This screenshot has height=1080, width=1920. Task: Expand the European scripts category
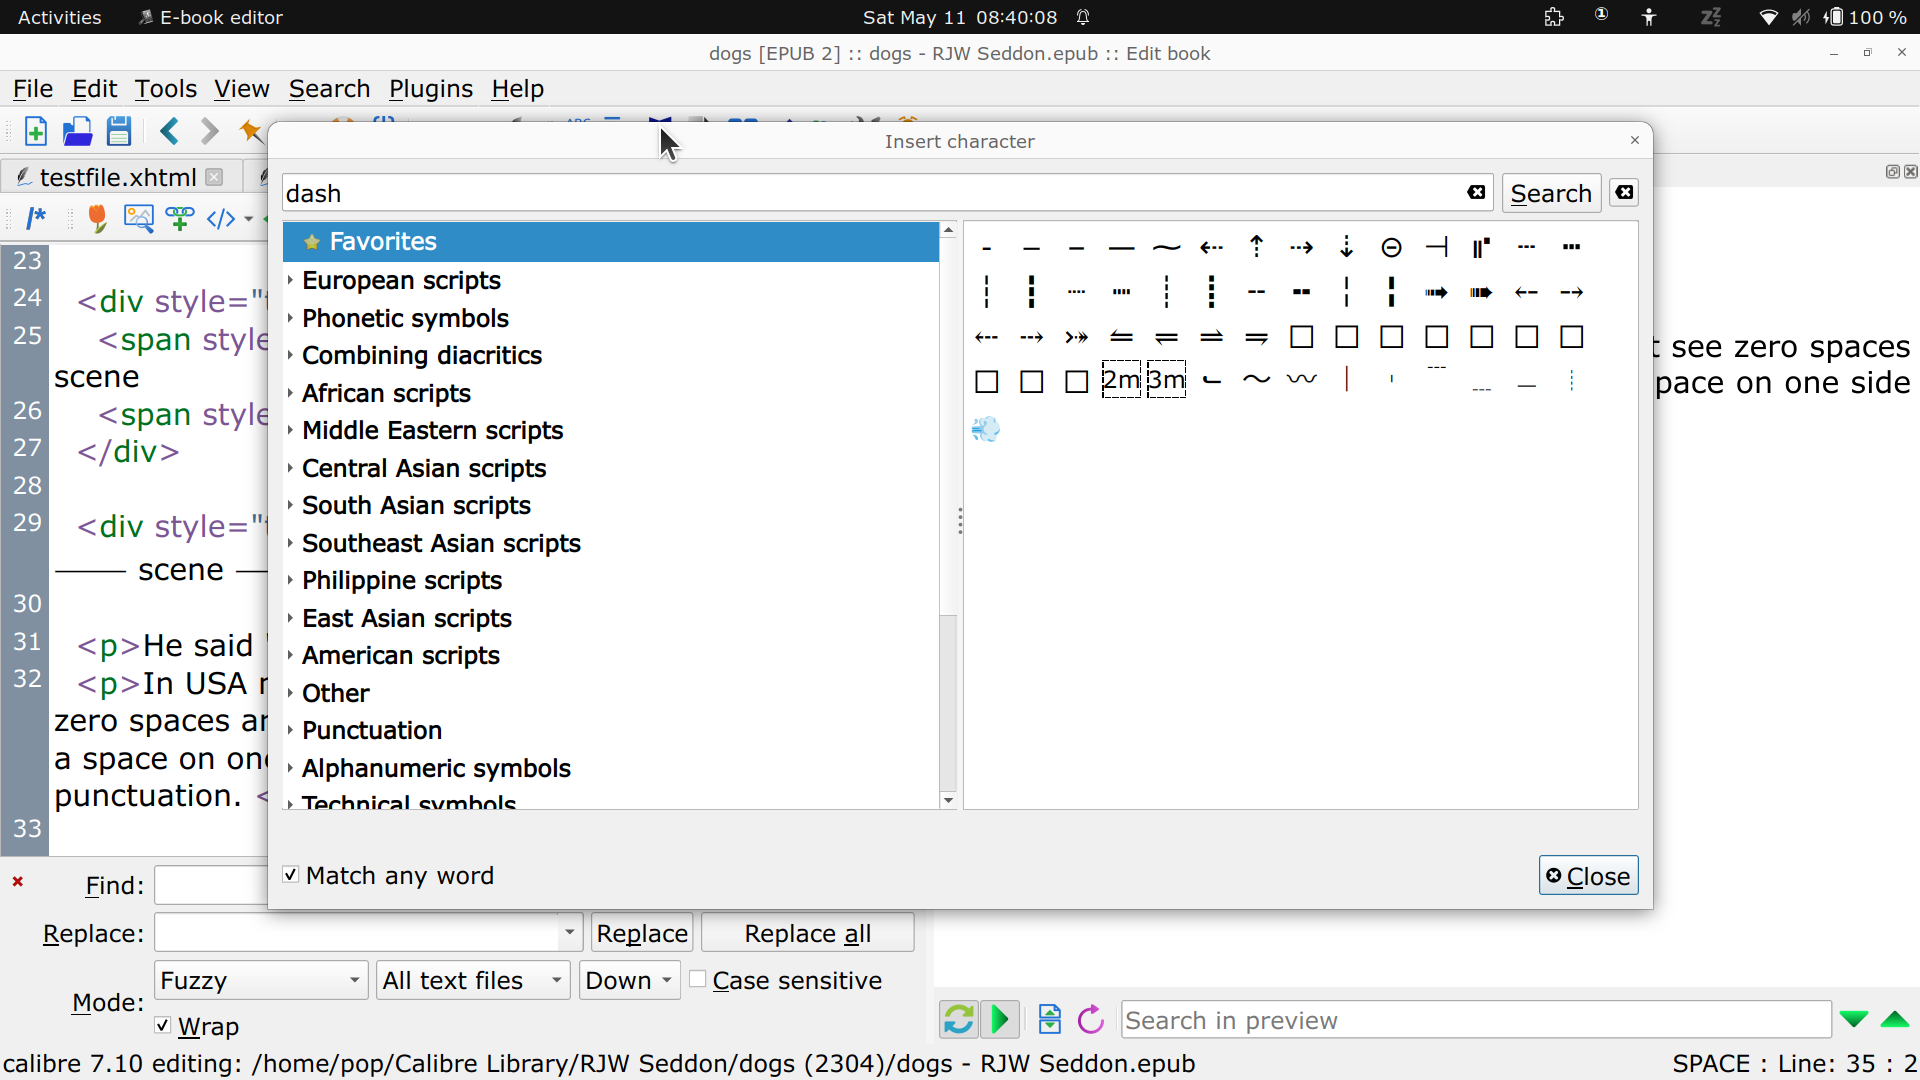click(x=290, y=281)
